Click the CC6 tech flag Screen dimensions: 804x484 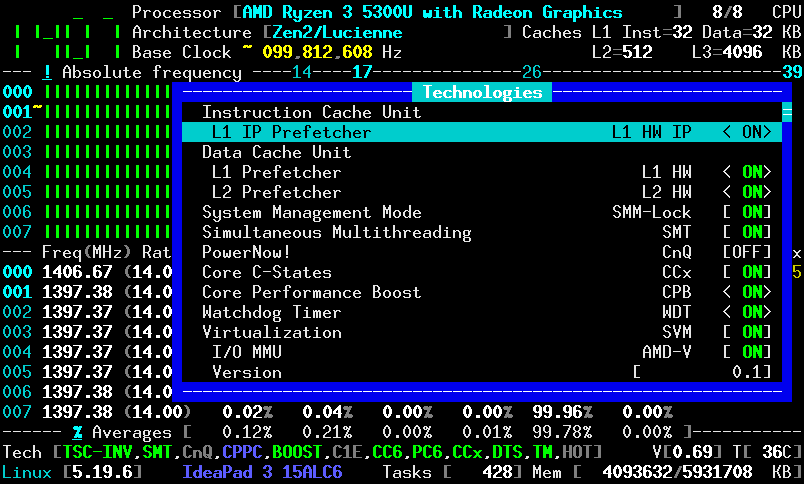click(387, 452)
